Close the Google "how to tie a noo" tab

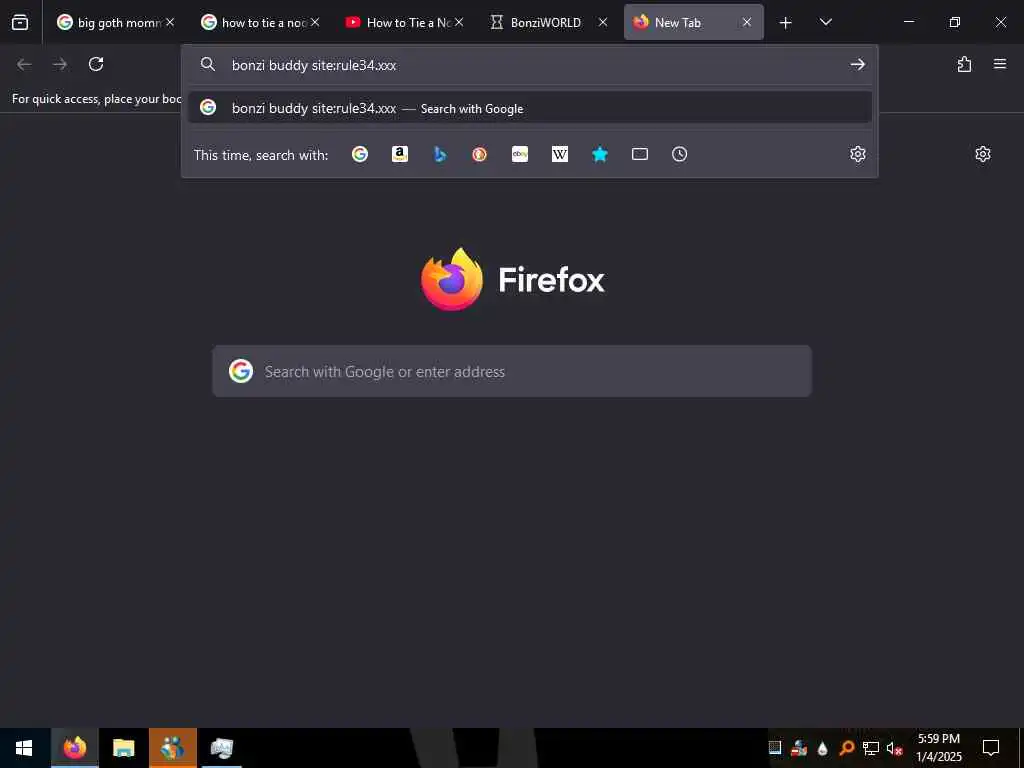click(x=315, y=22)
